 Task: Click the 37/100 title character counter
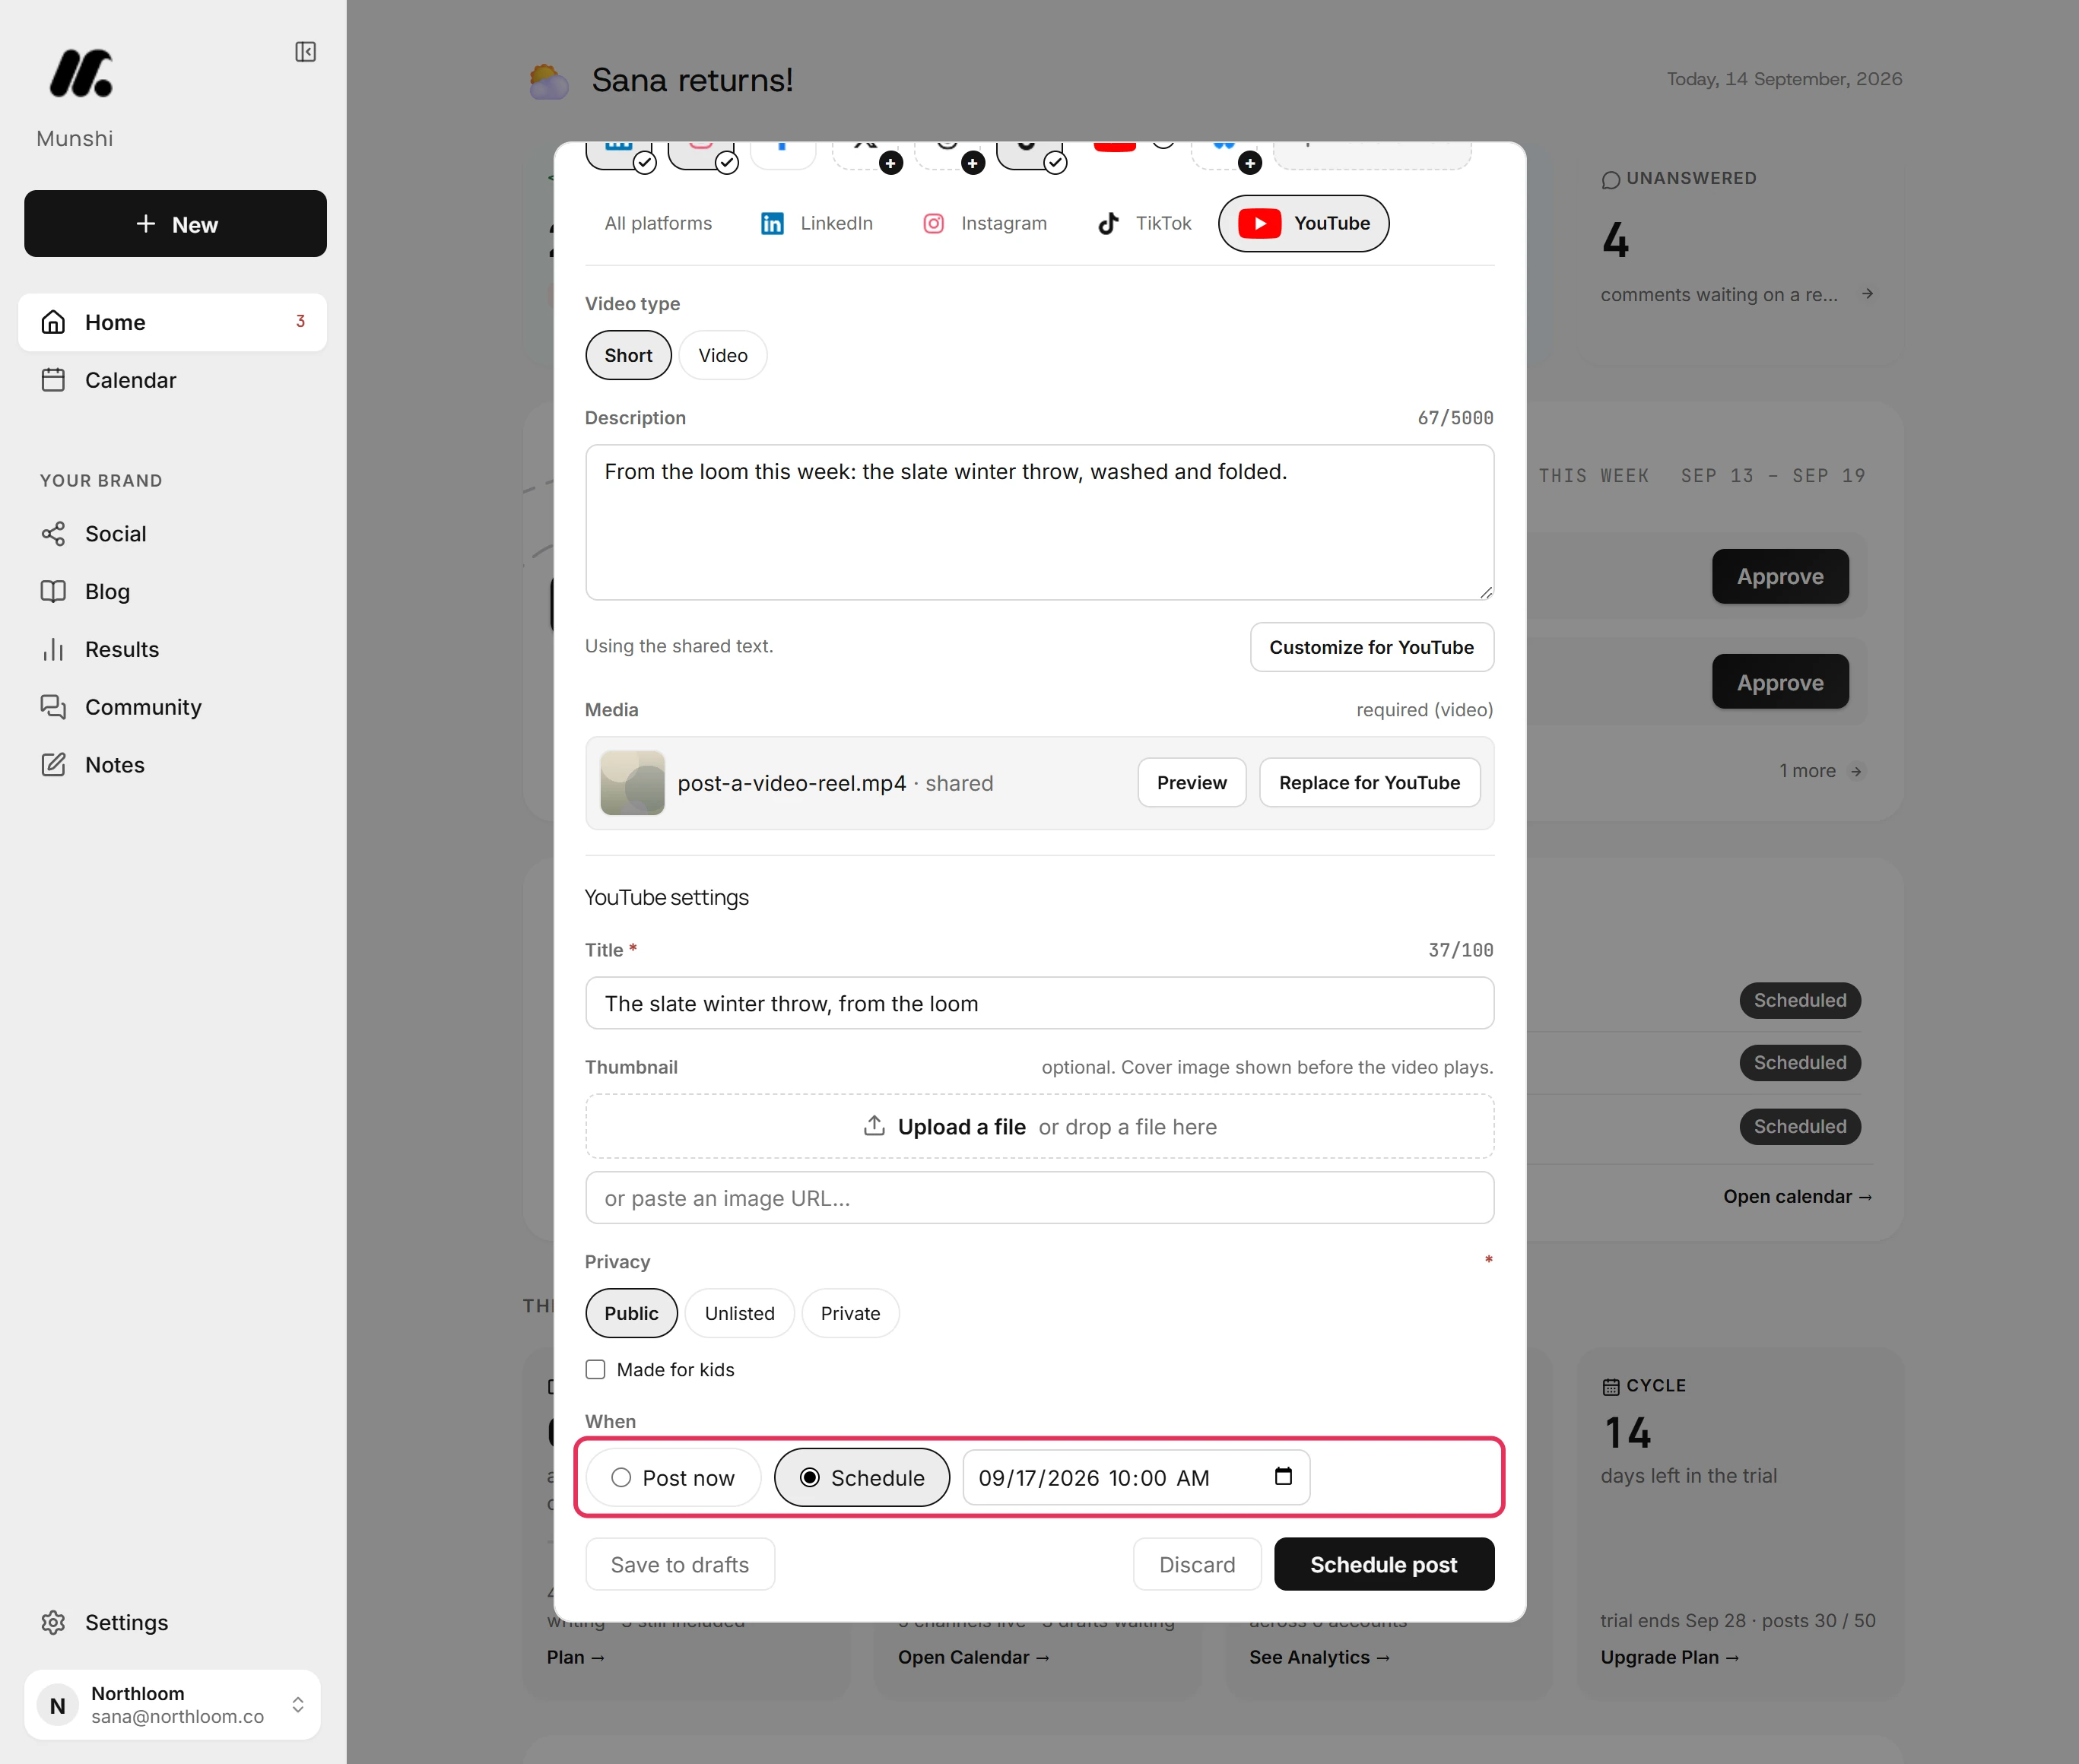pos(1461,950)
